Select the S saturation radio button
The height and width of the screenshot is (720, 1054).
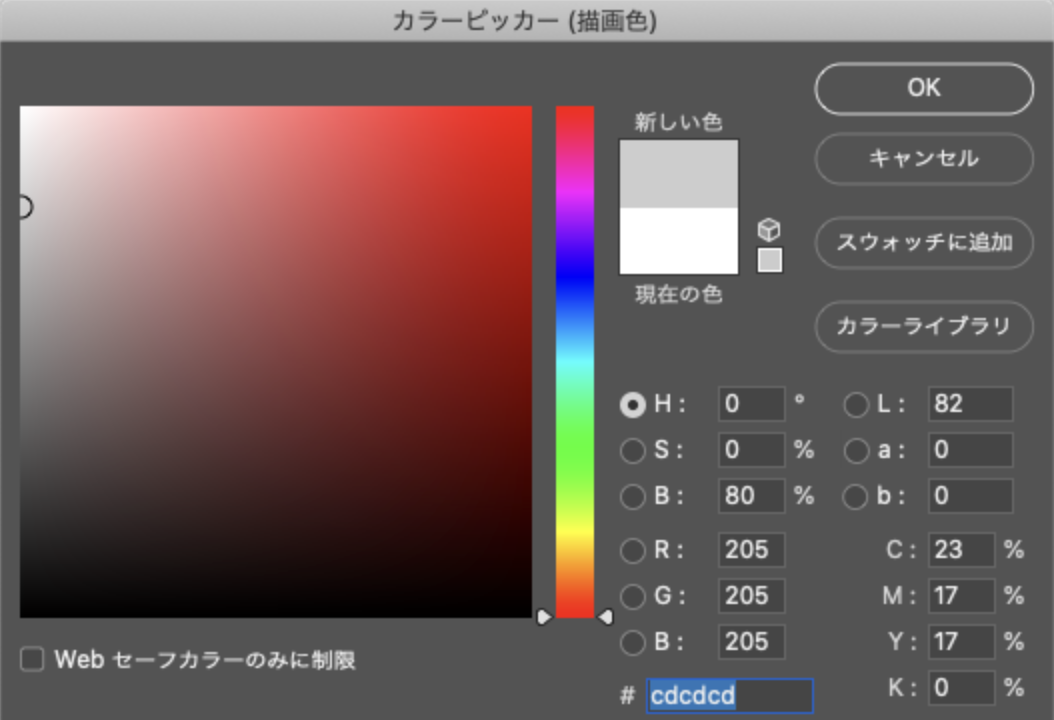click(x=633, y=451)
